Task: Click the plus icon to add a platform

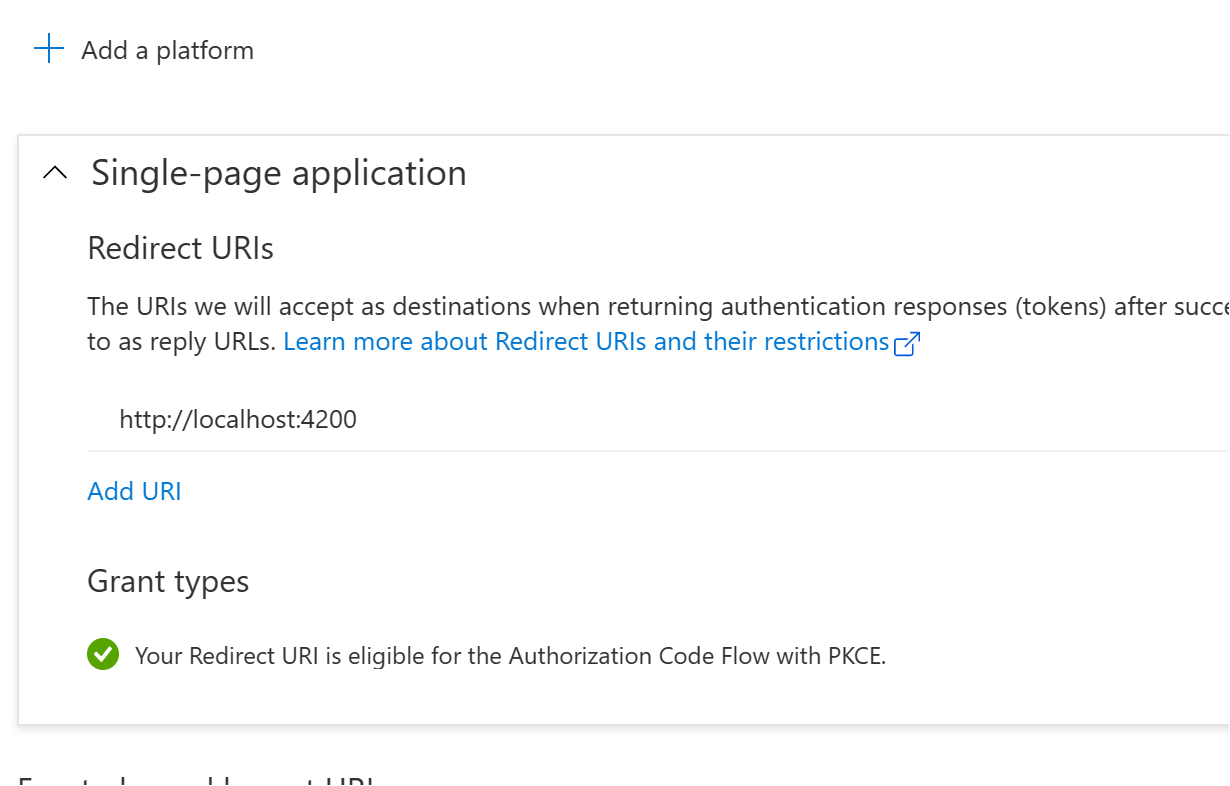Action: click(48, 48)
